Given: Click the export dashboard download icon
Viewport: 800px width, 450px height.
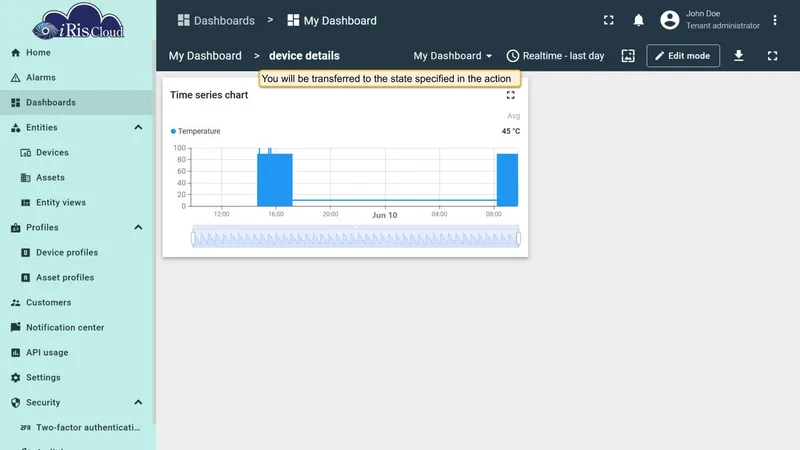Looking at the screenshot, I should tap(738, 56).
